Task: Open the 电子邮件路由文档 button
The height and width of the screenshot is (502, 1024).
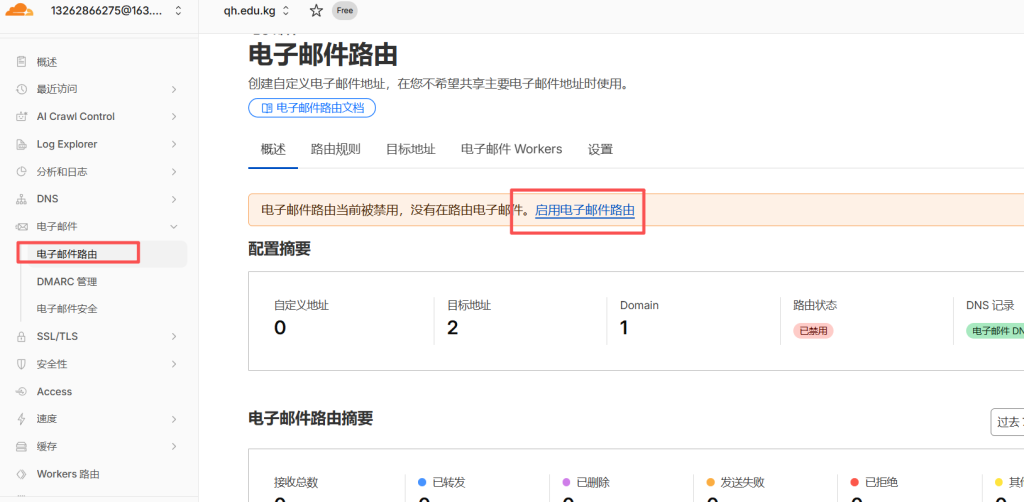Action: click(x=312, y=108)
